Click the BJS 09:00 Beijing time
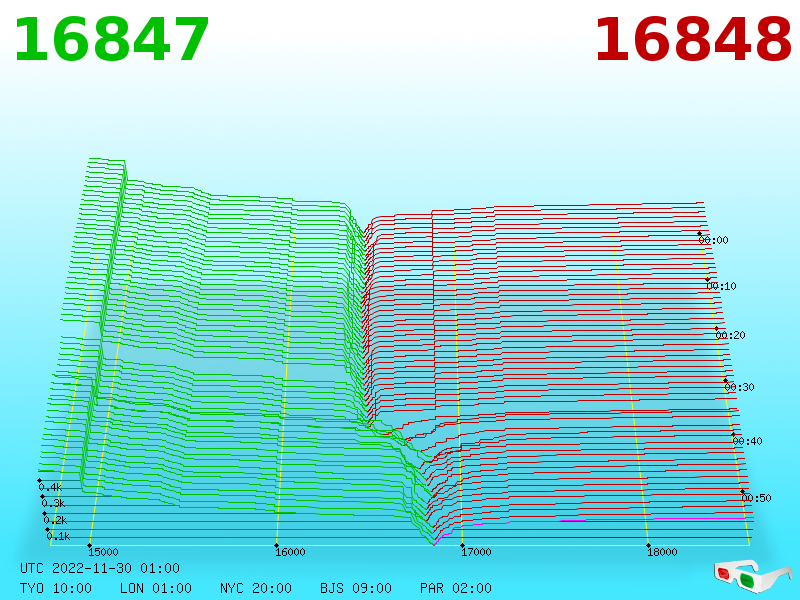The width and height of the screenshot is (800, 600). [x=356, y=588]
